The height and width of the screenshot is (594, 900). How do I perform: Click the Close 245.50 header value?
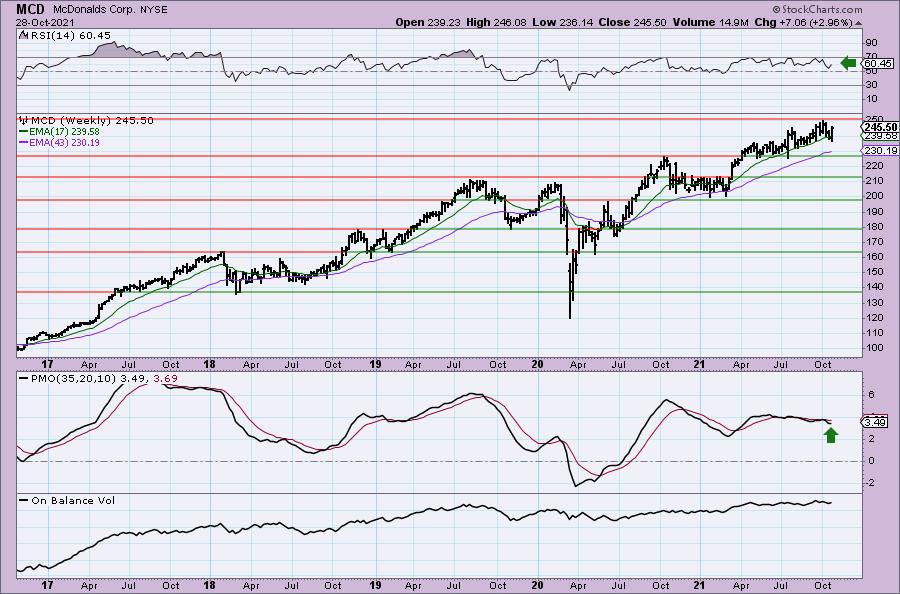tap(633, 22)
